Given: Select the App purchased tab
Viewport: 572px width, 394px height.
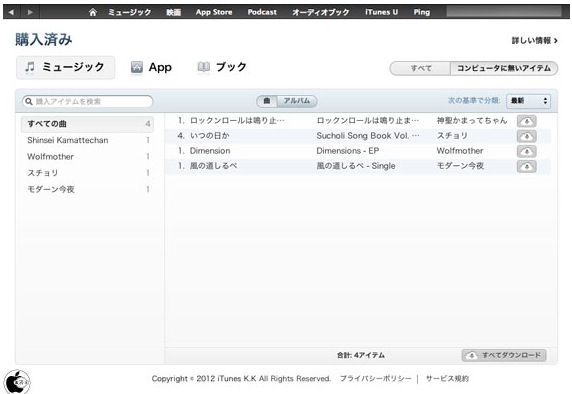Looking at the screenshot, I should pos(151,67).
